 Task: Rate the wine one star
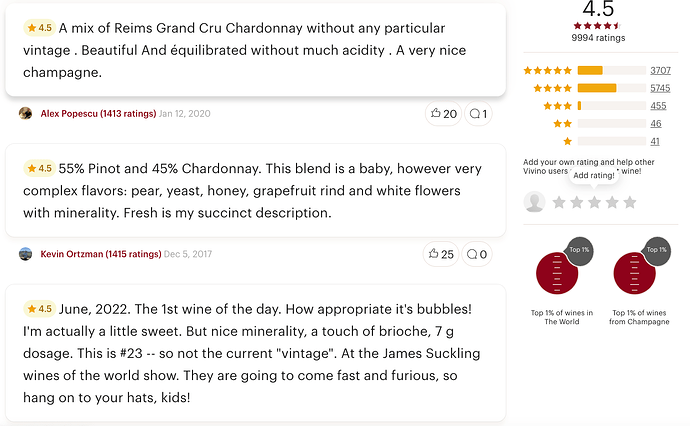[559, 202]
